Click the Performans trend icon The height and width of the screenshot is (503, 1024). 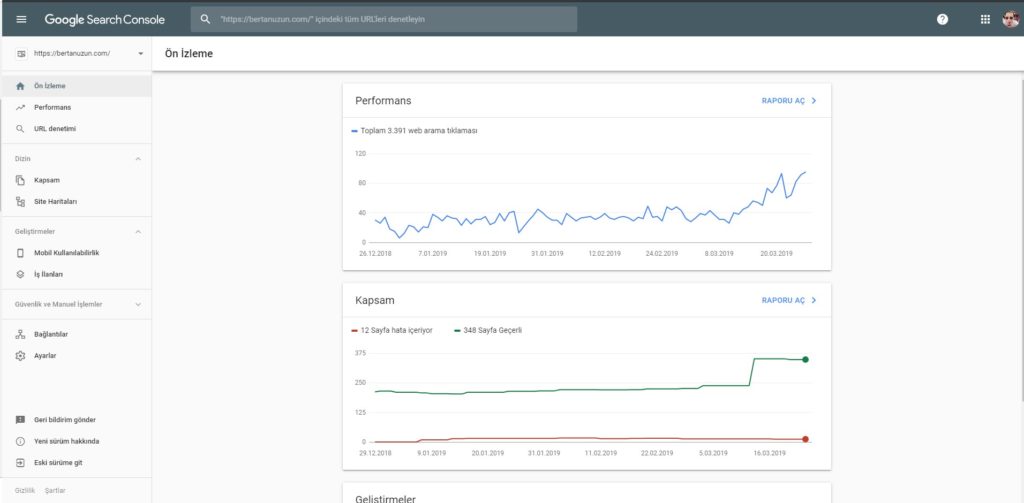point(20,108)
